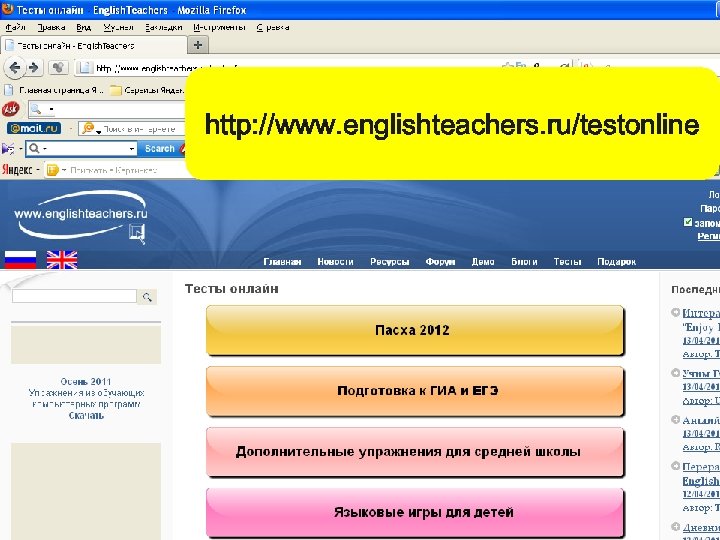The image size is (720, 540).
Task: Click the page icon inside the address bar
Action: [x=84, y=68]
